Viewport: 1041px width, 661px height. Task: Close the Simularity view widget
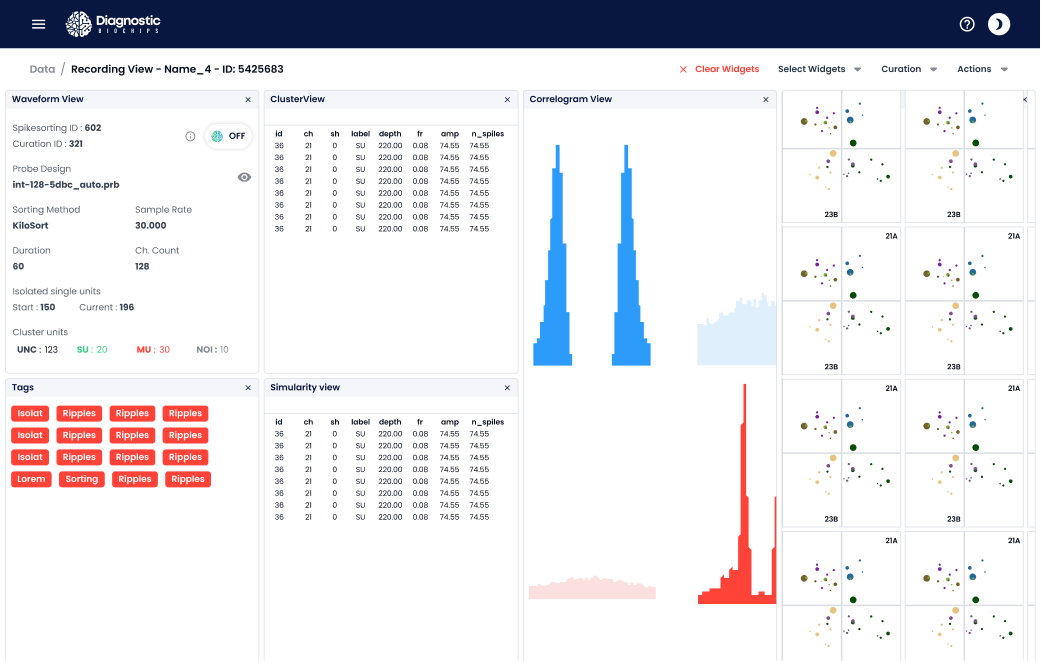(x=507, y=387)
